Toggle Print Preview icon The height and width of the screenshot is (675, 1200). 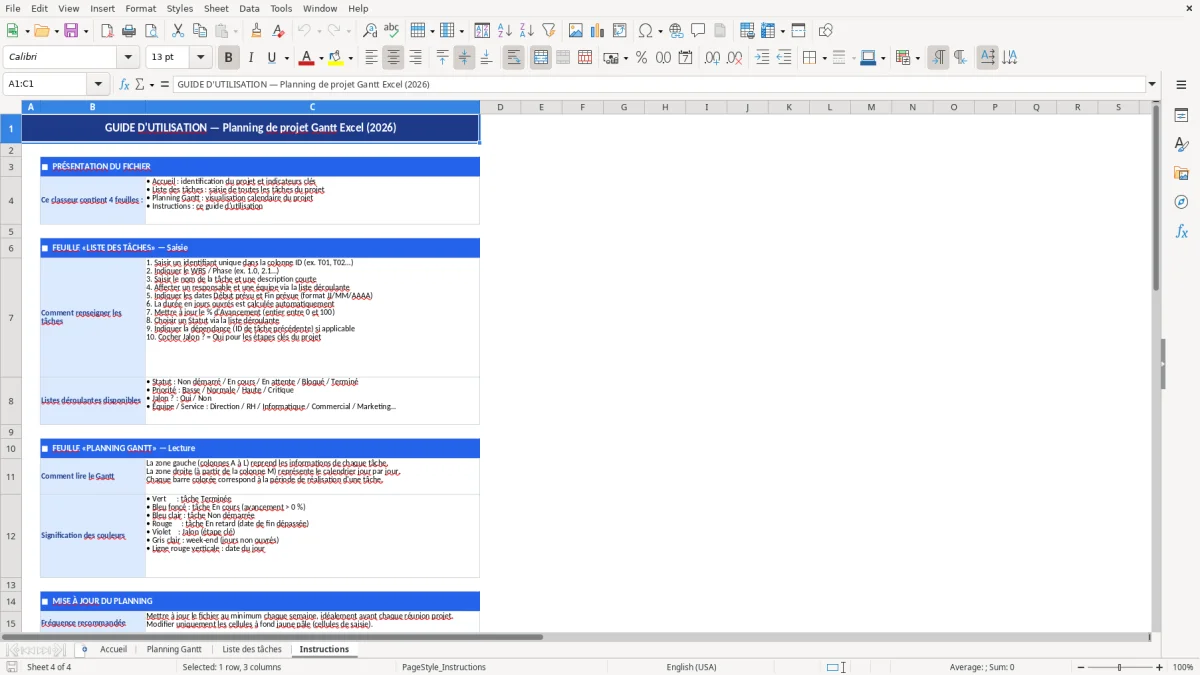click(x=151, y=31)
